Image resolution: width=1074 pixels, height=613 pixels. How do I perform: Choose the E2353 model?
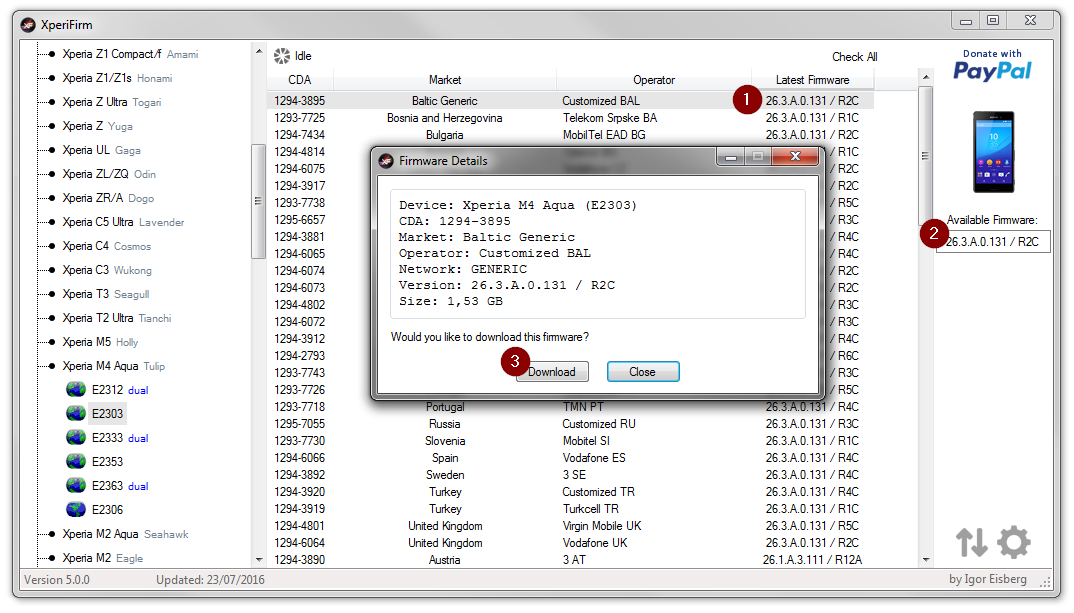click(x=108, y=462)
